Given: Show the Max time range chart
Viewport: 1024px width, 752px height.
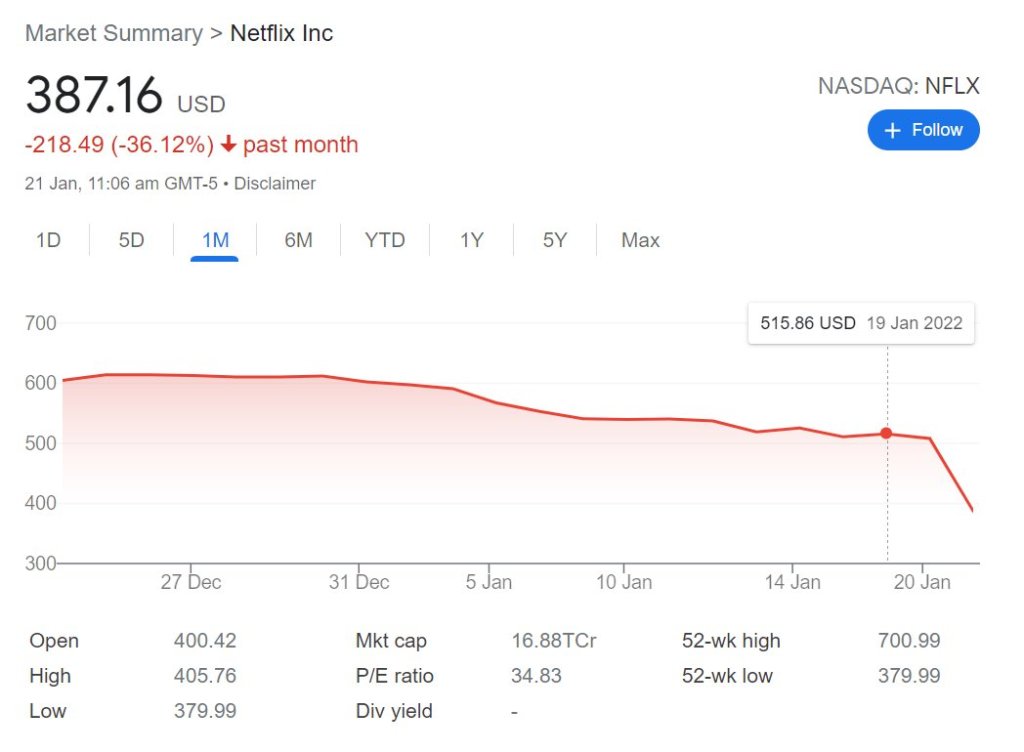Looking at the screenshot, I should click(640, 240).
